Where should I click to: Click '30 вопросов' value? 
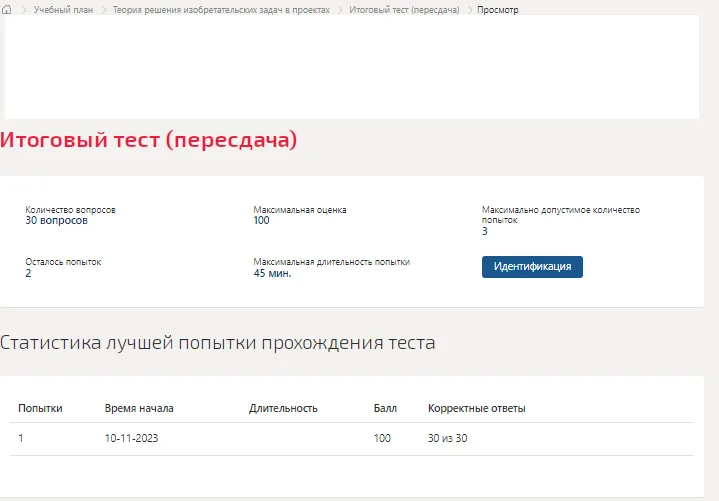click(x=56, y=220)
